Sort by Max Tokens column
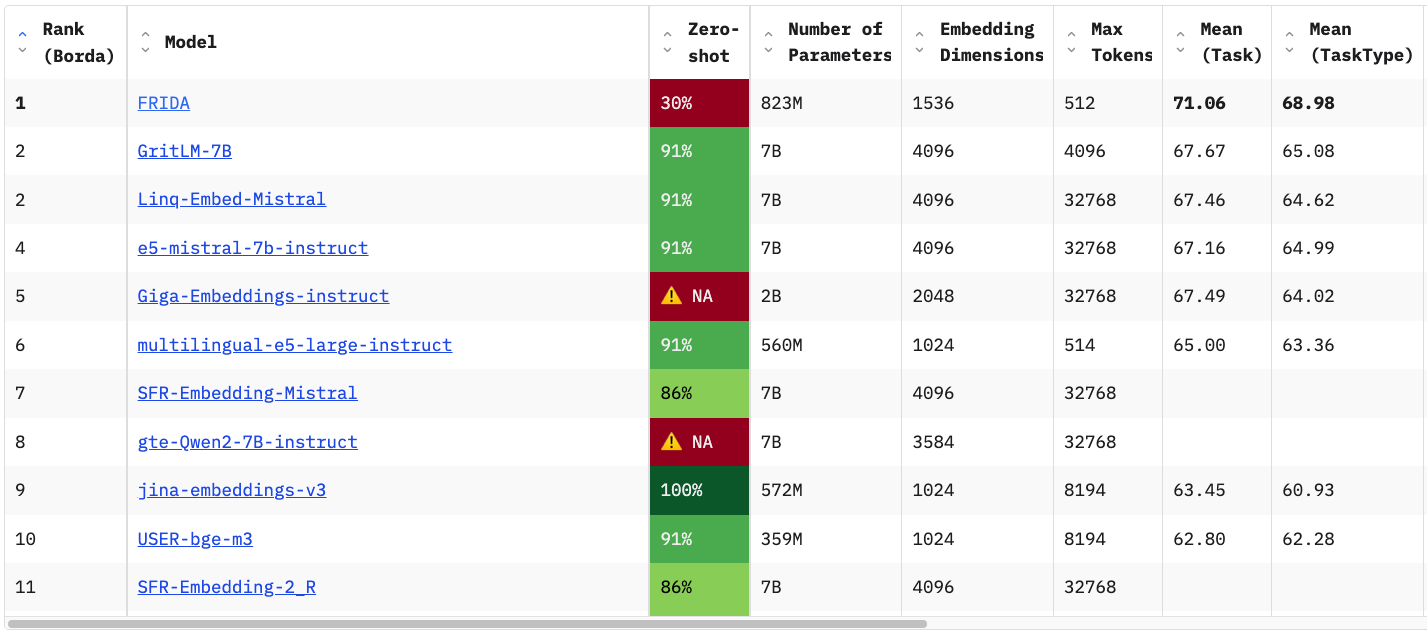The height and width of the screenshot is (630, 1427). (x=1071, y=42)
